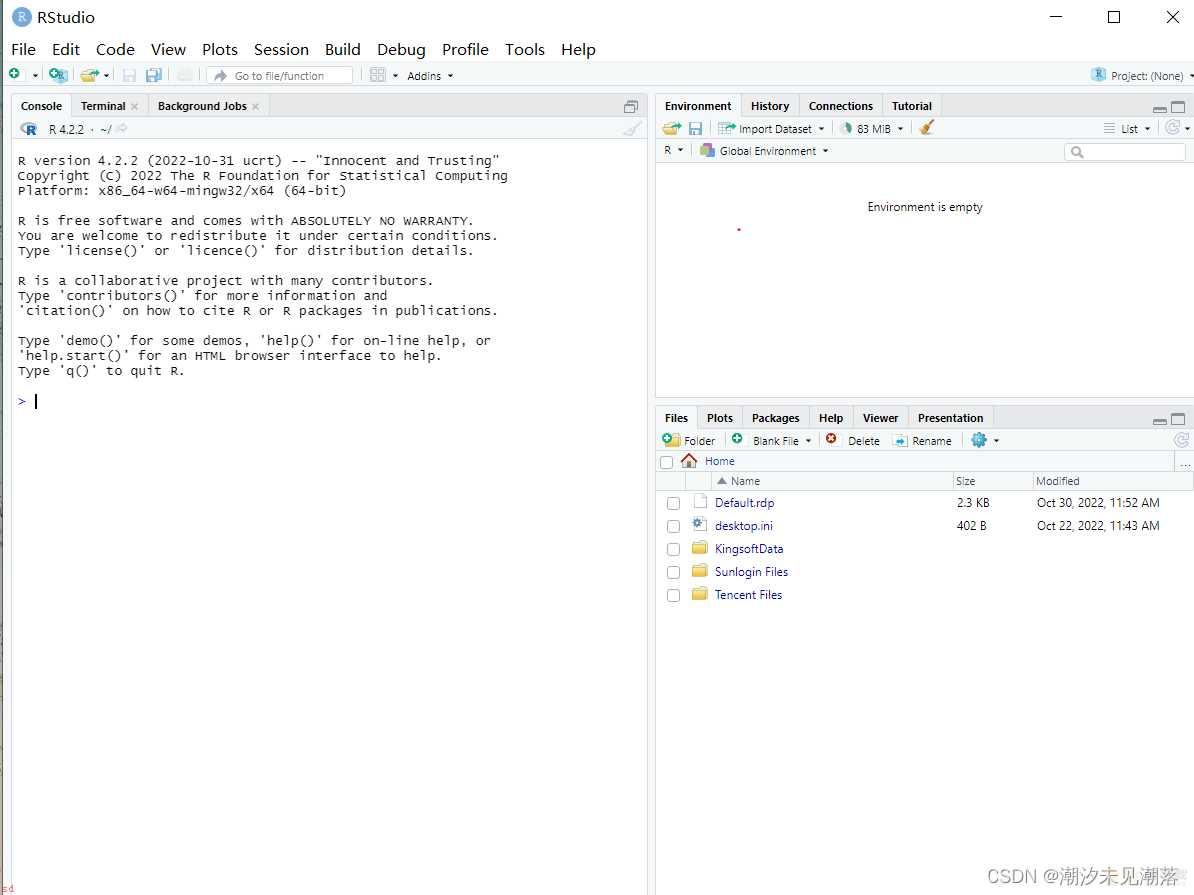Click the Load workspace folder icon

click(x=672, y=128)
